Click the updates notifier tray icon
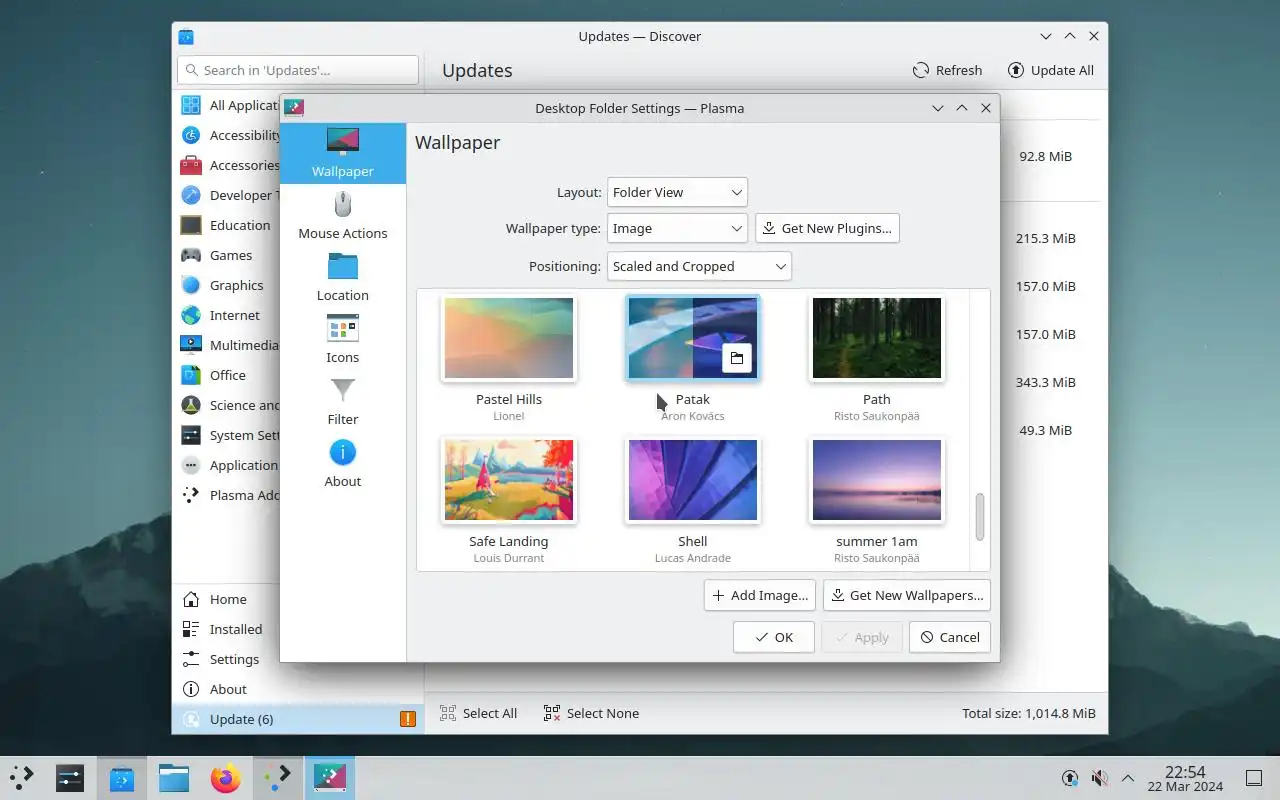1280x800 pixels. pyautogui.click(x=1070, y=777)
